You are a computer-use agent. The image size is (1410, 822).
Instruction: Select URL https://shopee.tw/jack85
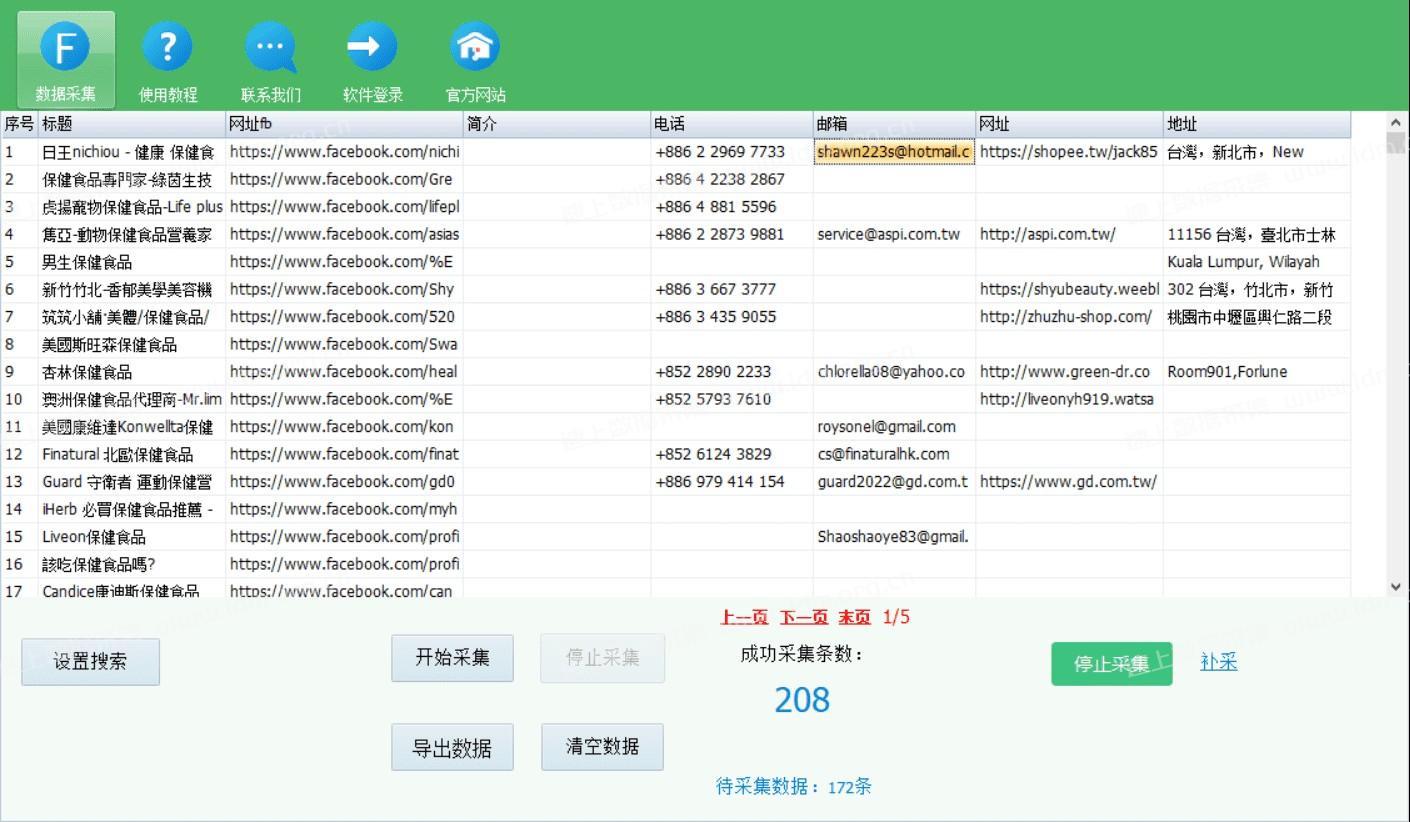pos(1070,152)
